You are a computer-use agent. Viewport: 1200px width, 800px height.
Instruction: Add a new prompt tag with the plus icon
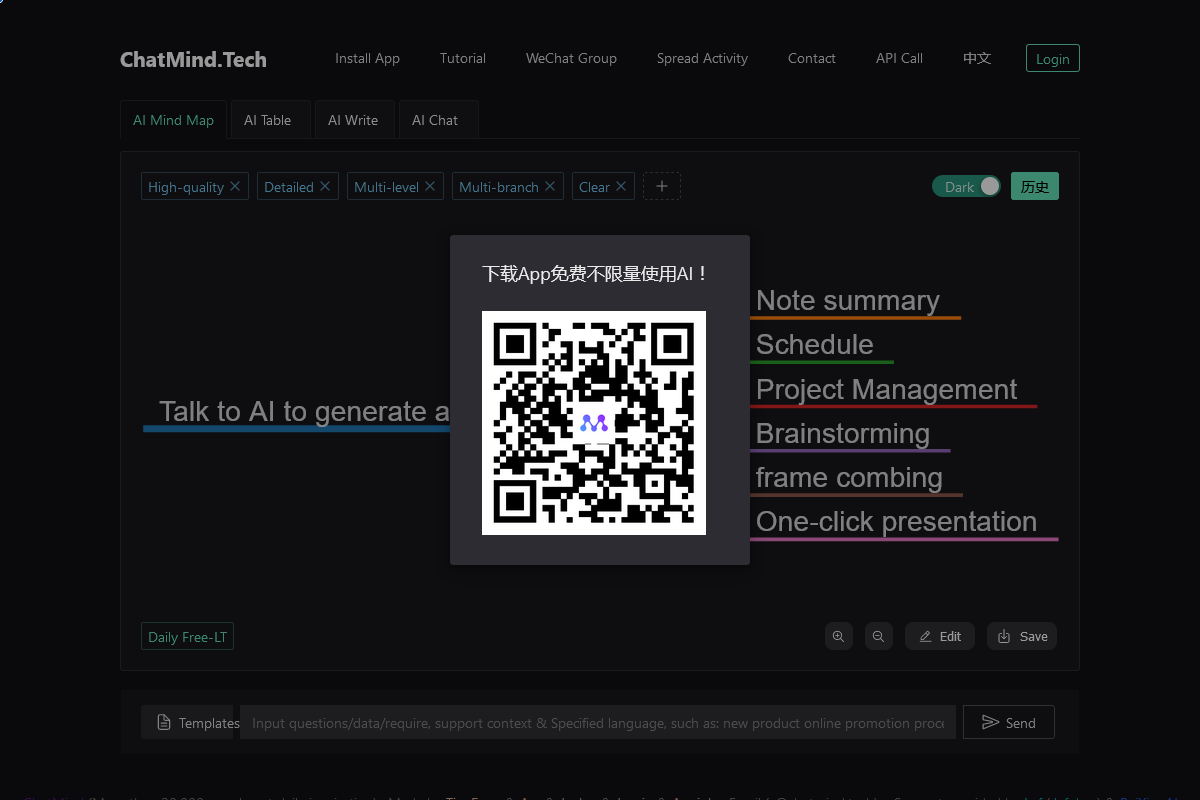click(x=661, y=186)
